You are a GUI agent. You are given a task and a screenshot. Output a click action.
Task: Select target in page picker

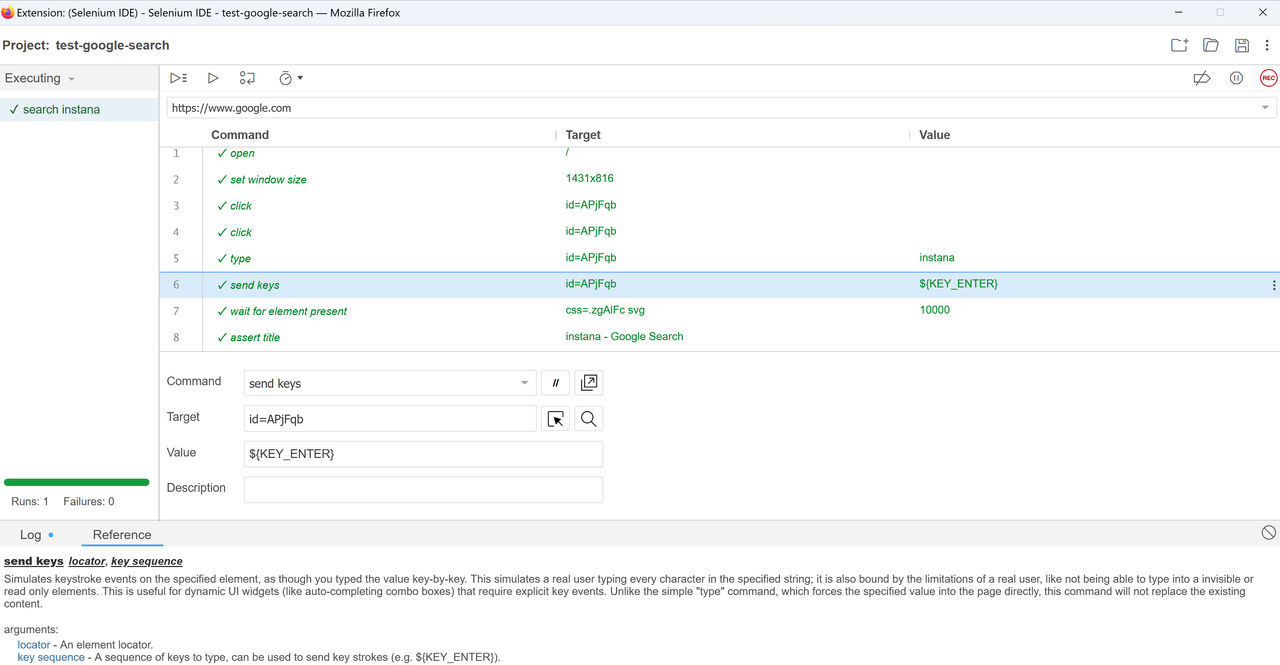555,419
